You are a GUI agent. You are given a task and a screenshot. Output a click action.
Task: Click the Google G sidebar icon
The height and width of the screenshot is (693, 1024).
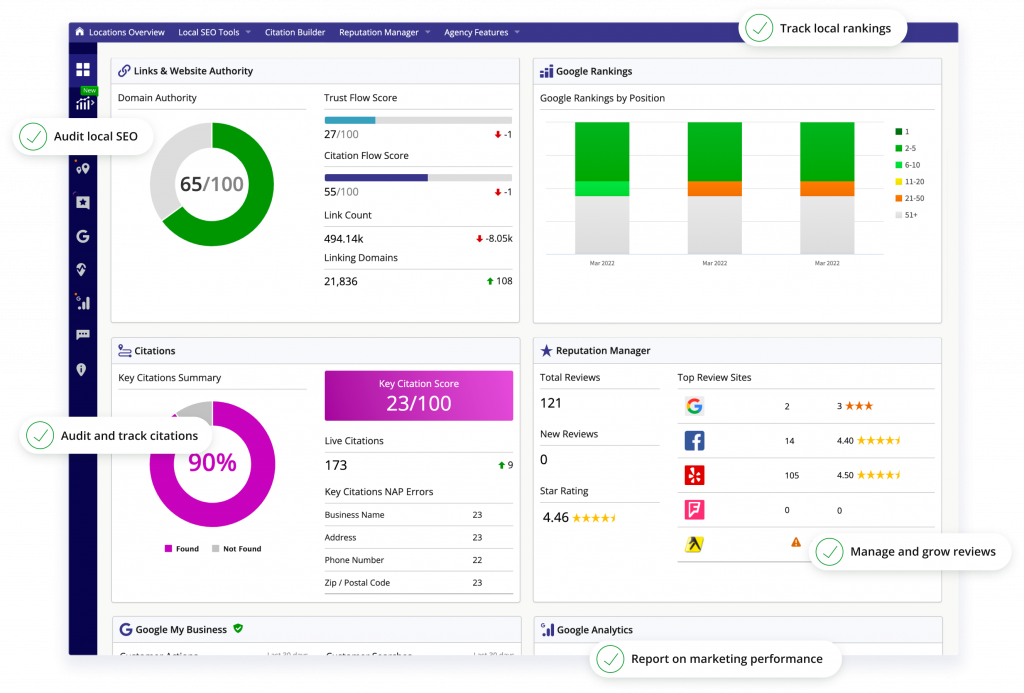coord(83,236)
